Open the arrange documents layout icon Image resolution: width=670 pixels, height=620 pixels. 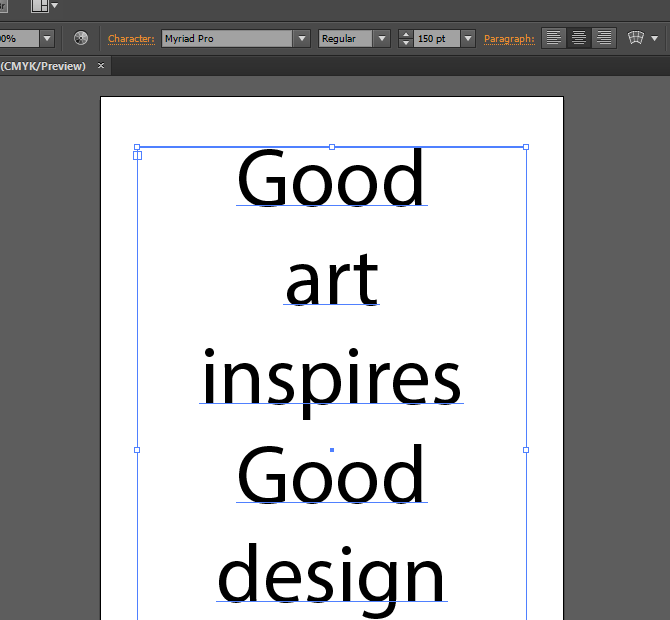coord(40,6)
